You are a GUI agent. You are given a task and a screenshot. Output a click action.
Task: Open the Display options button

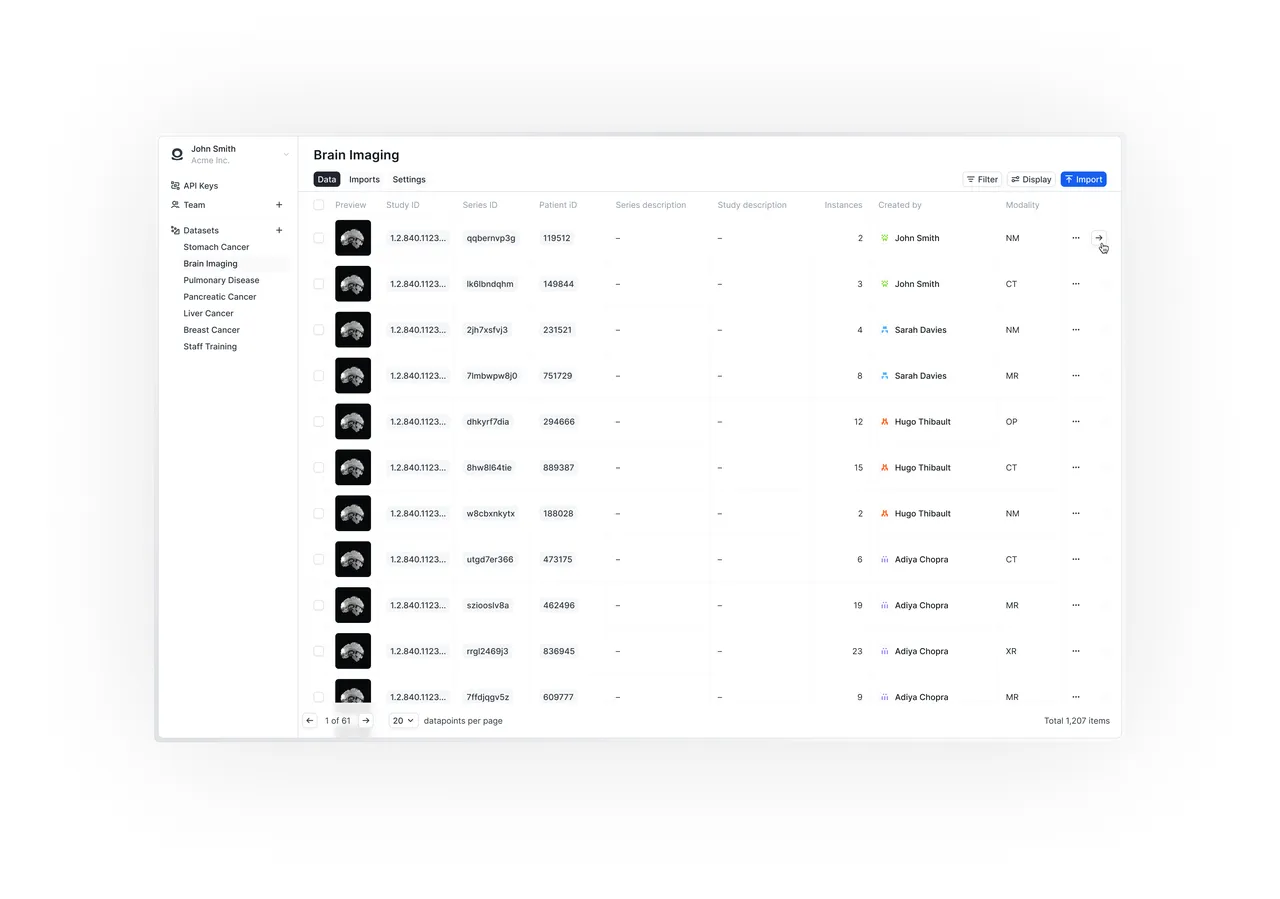click(1031, 180)
